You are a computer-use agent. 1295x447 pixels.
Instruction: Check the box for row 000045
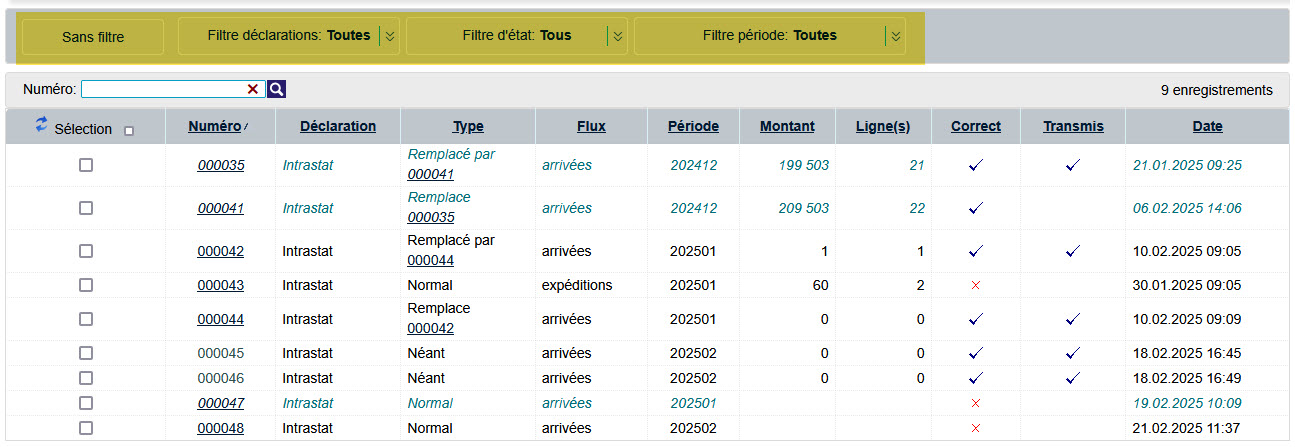pos(86,353)
